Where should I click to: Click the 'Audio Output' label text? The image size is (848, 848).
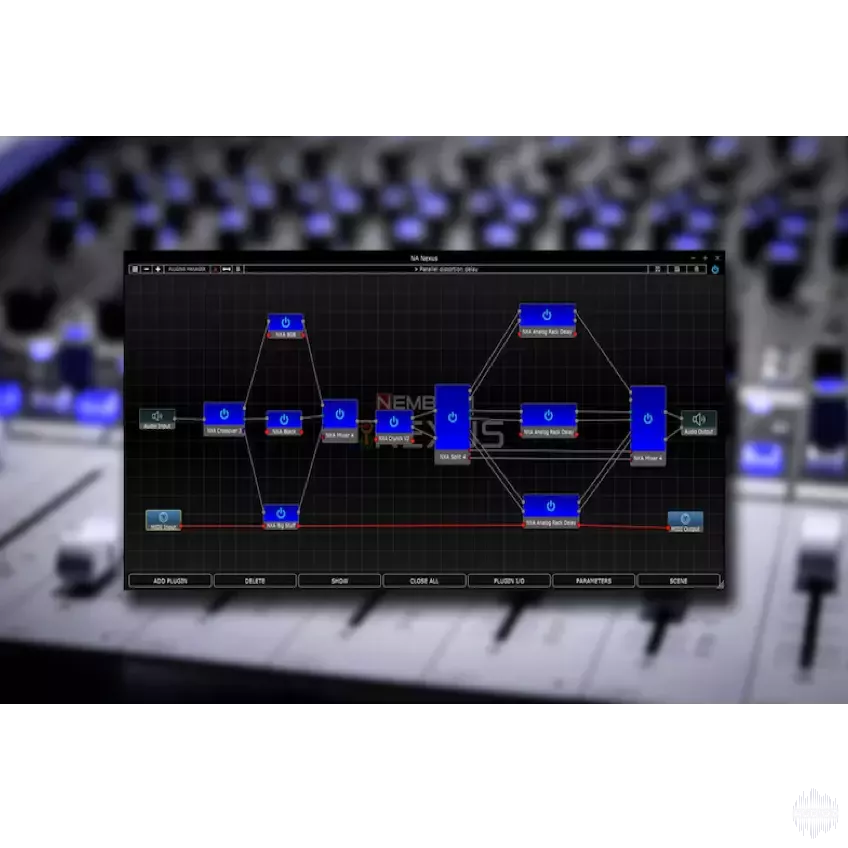[699, 432]
